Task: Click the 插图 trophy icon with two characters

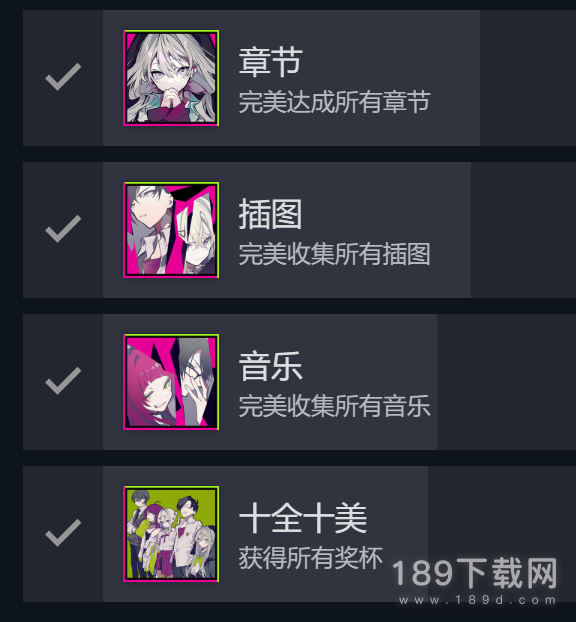Action: (x=171, y=230)
